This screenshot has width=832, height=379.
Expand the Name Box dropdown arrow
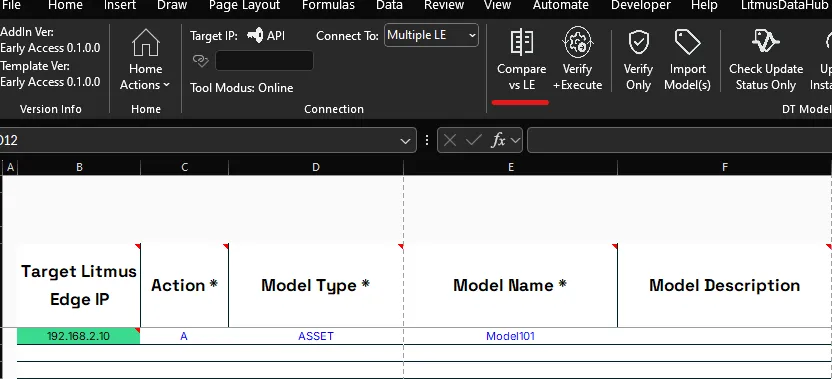coord(405,141)
